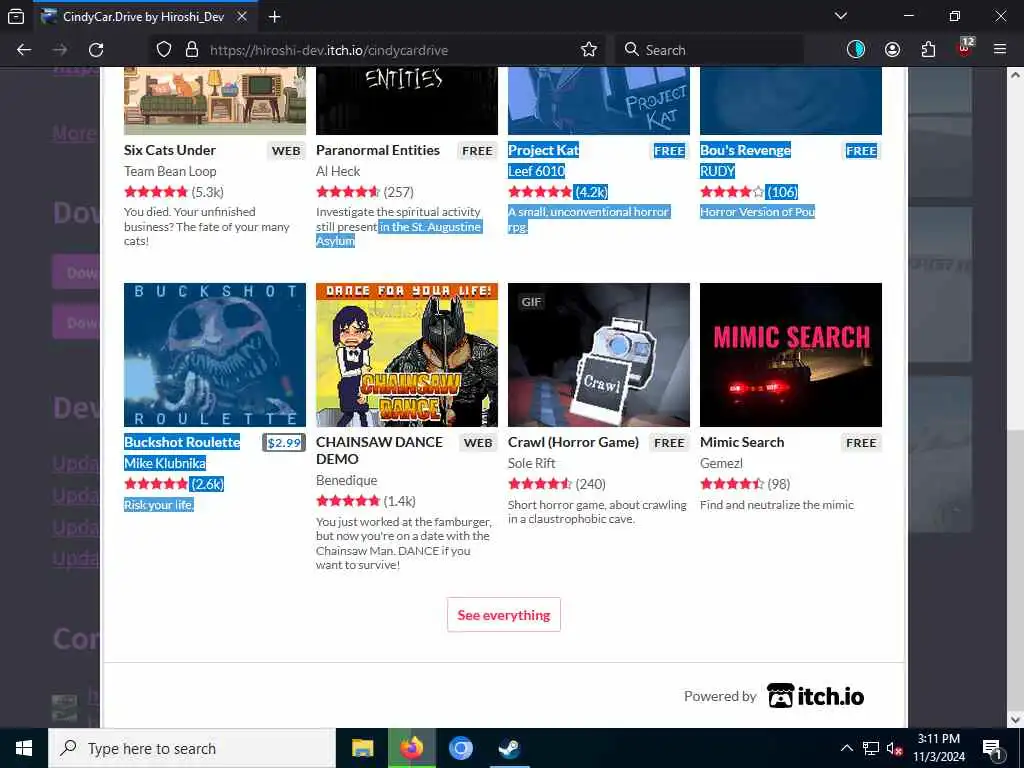Close the CindyCar.Drive tab
Image resolution: width=1024 pixels, height=768 pixels.
point(242,17)
